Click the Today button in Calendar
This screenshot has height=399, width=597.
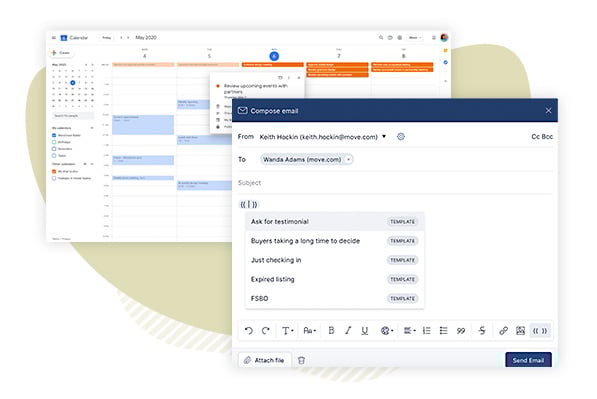[x=107, y=37]
